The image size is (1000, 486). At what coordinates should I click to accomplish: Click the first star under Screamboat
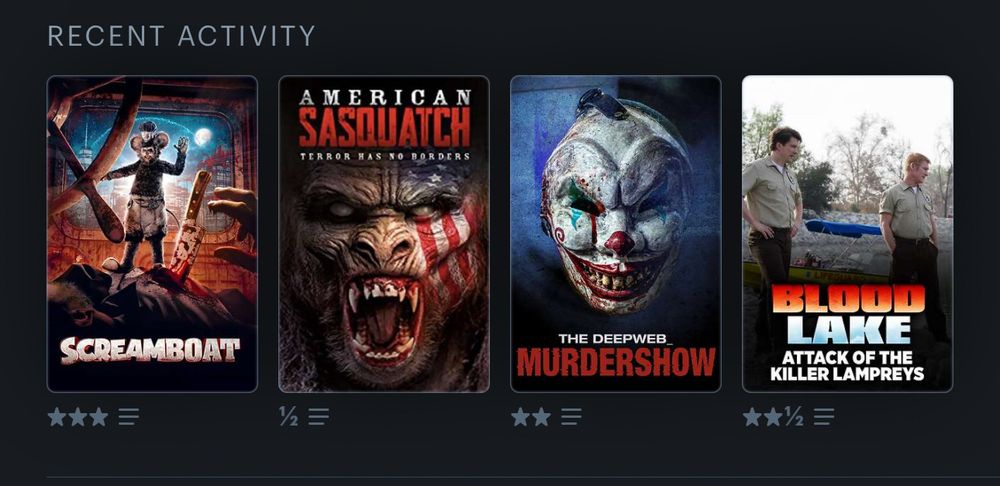57,417
